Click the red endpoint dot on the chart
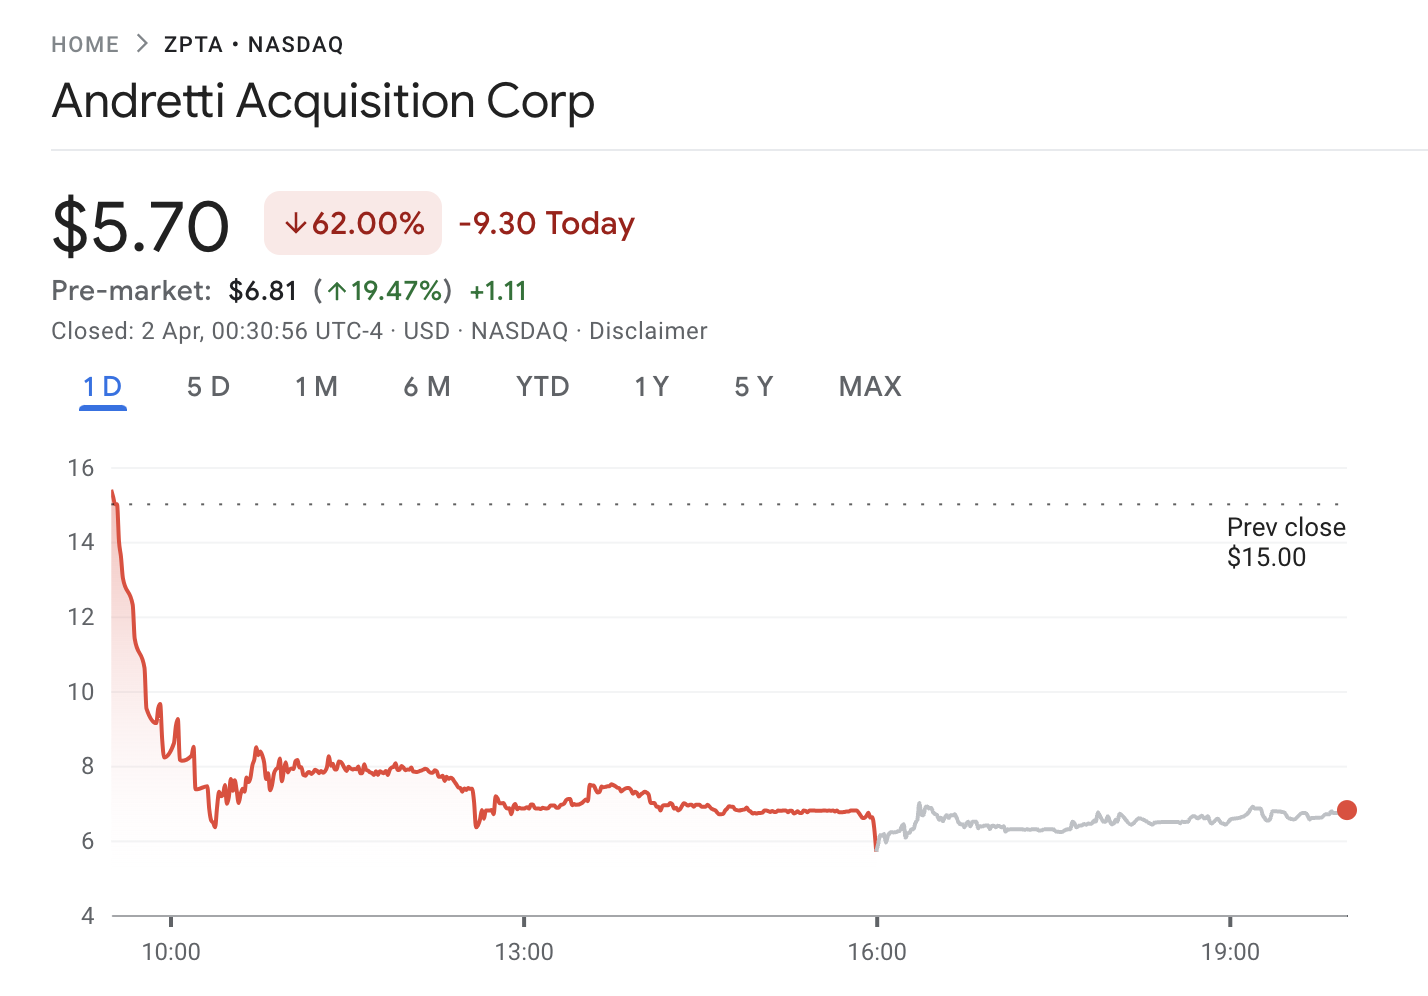The height and width of the screenshot is (996, 1428). [1347, 811]
